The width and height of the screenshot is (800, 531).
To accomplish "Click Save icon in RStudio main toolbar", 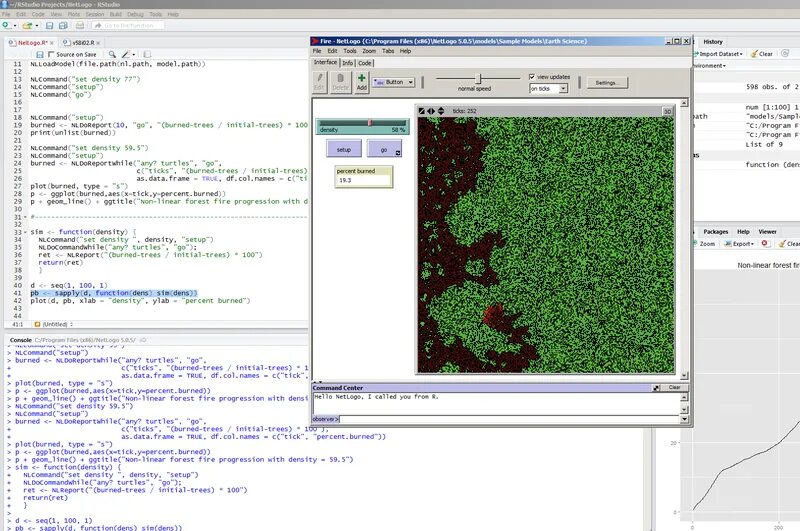I will 49,25.
